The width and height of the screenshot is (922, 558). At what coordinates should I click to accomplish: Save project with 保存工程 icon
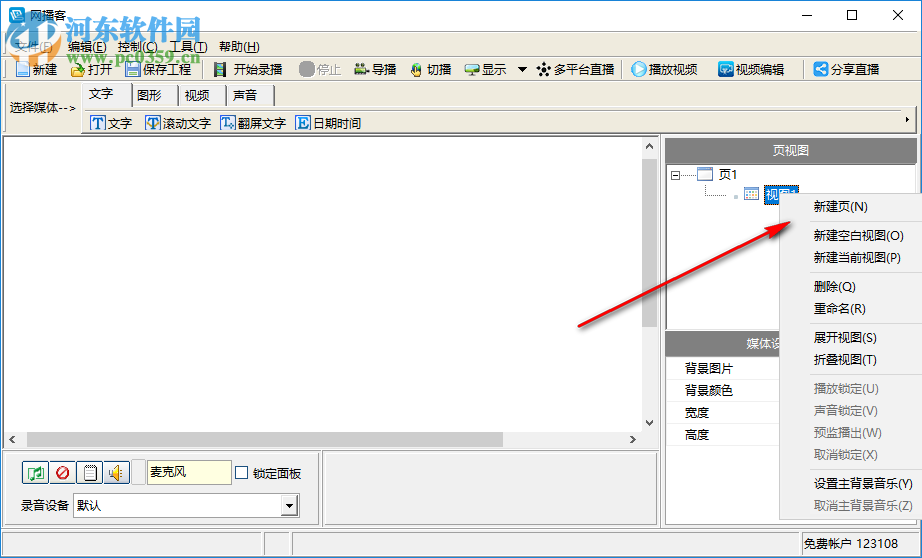133,69
